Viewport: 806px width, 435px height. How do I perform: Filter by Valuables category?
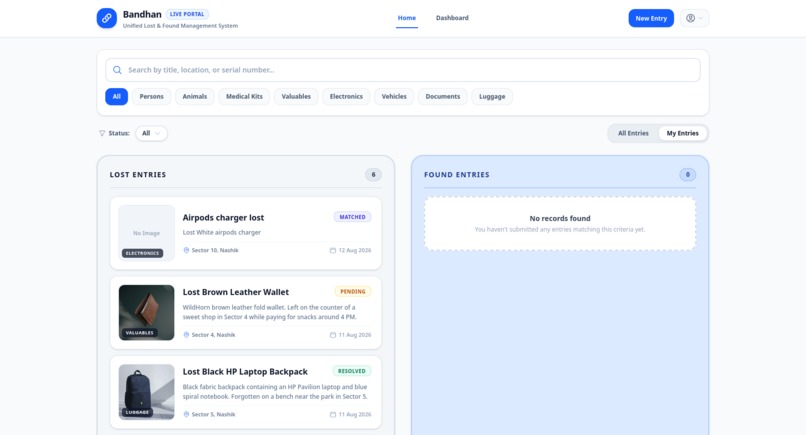[x=296, y=97]
